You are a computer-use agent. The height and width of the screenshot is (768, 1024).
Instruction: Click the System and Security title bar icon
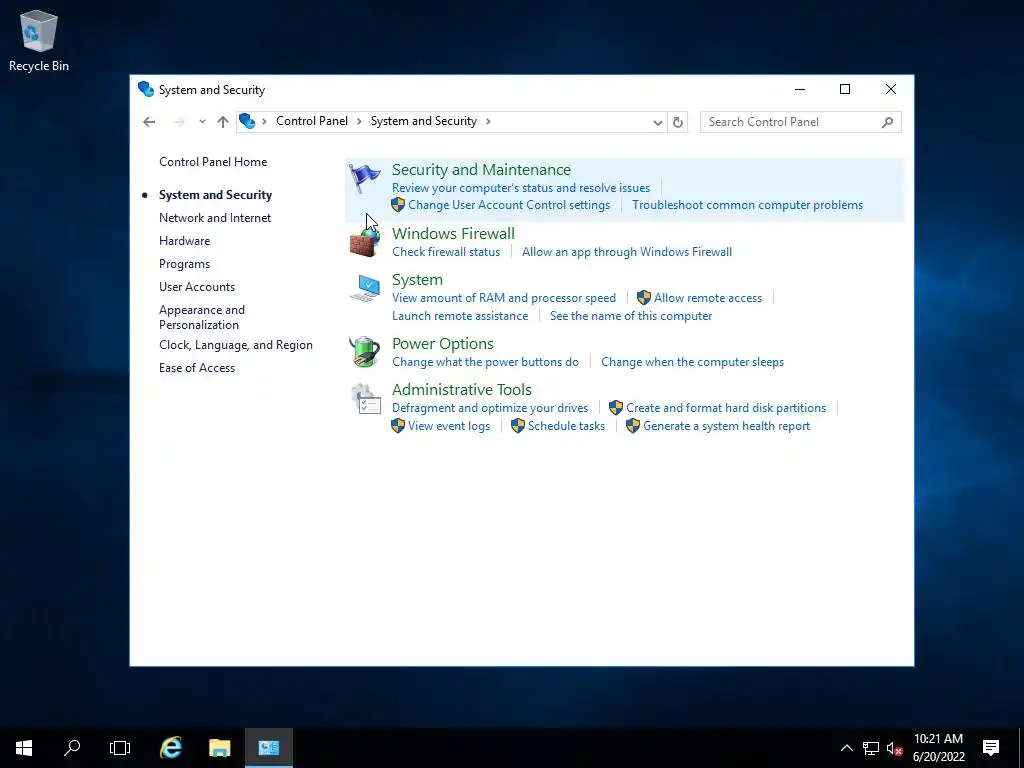tap(146, 89)
